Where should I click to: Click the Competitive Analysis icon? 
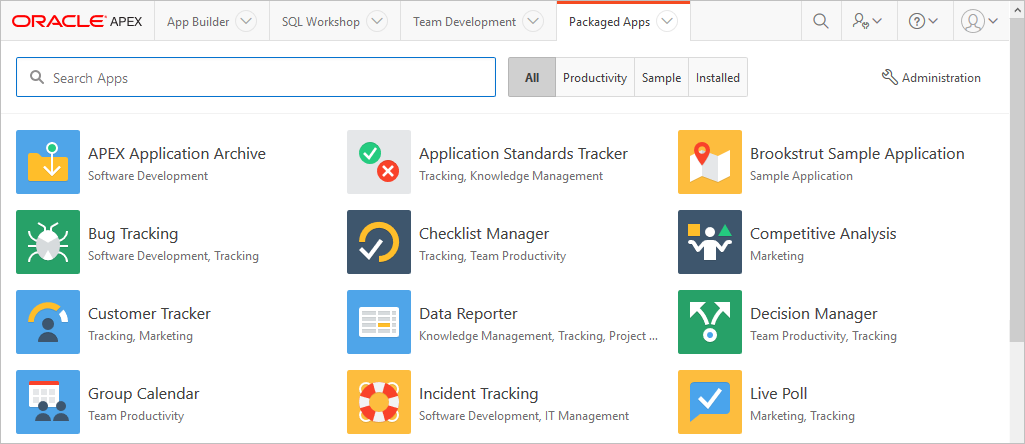click(710, 242)
